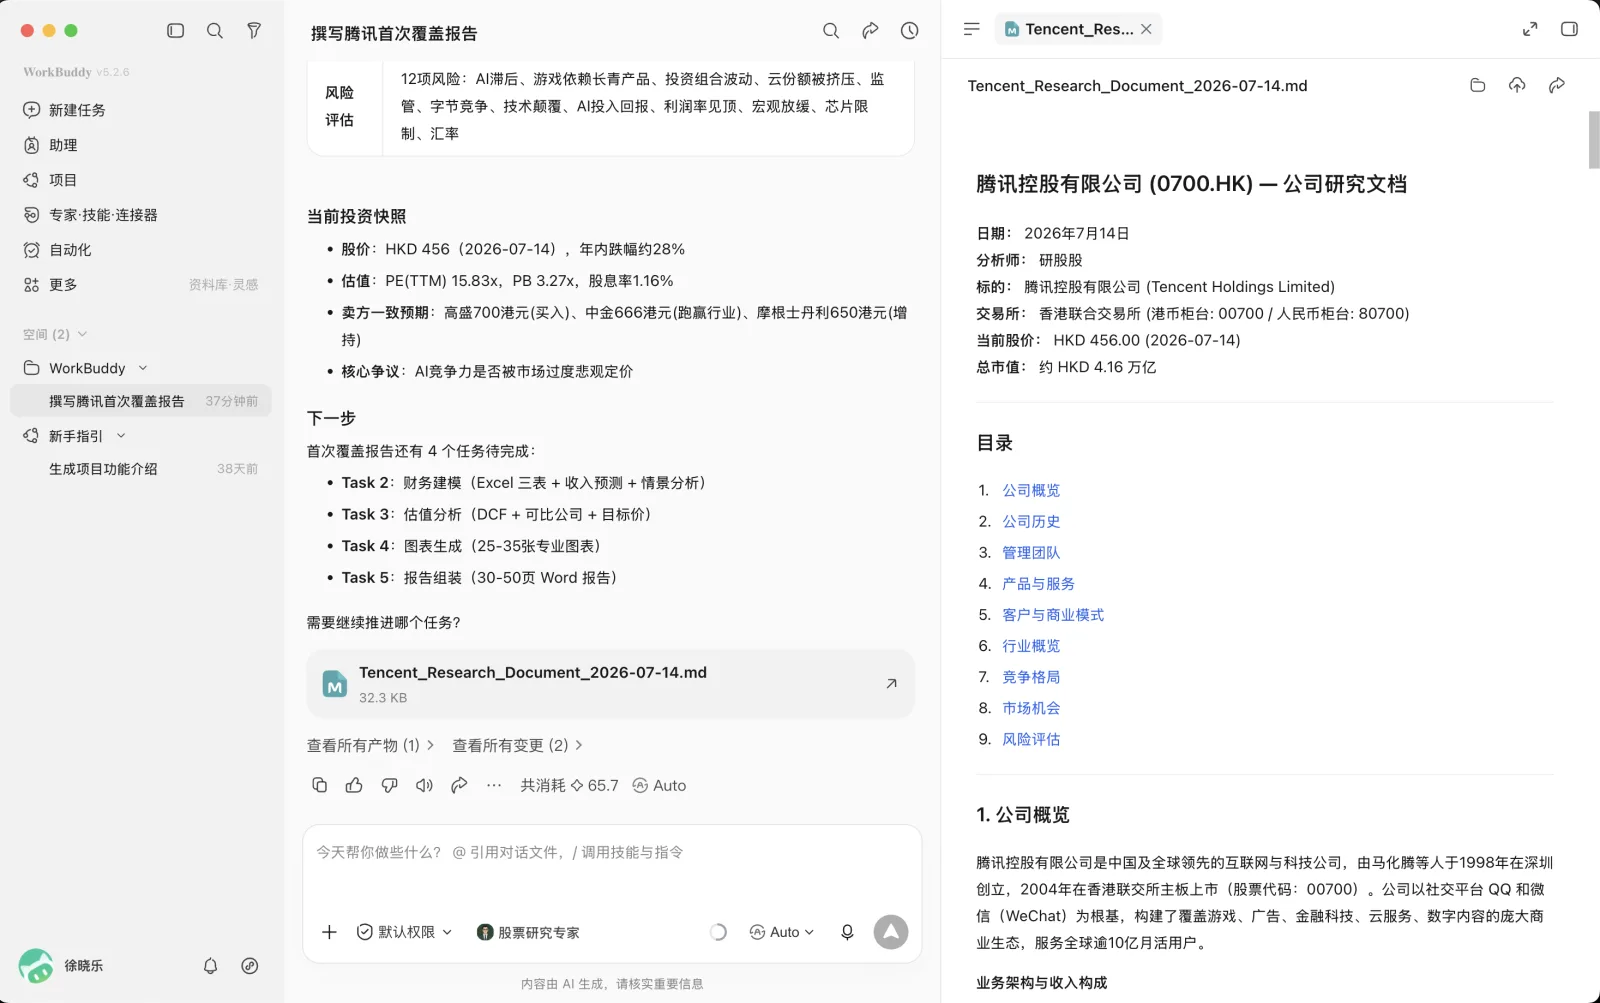Search within the conversation header

click(x=831, y=31)
